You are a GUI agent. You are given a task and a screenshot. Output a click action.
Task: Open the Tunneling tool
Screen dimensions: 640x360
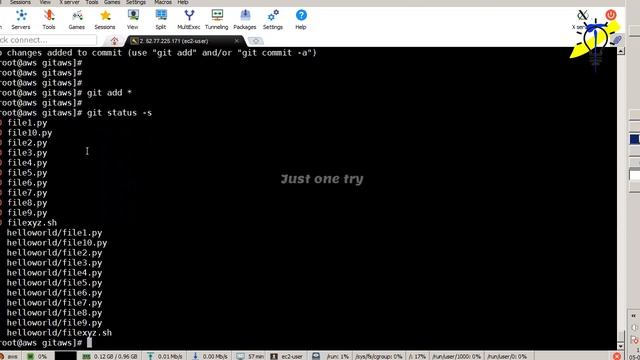[x=217, y=20]
